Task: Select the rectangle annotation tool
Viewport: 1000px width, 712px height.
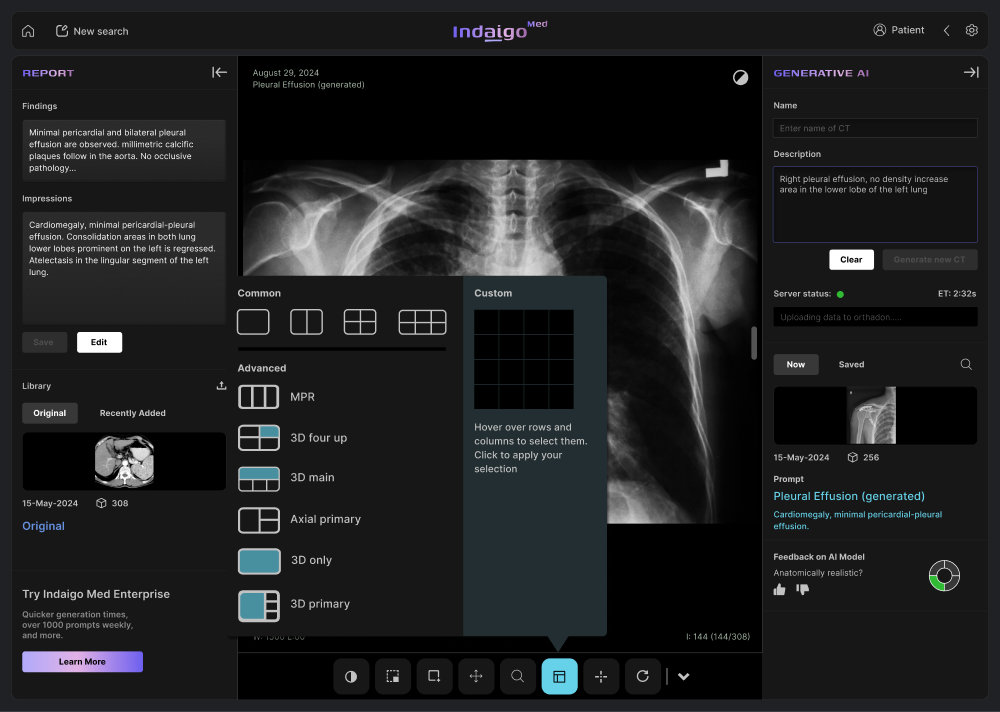Action: pos(434,676)
